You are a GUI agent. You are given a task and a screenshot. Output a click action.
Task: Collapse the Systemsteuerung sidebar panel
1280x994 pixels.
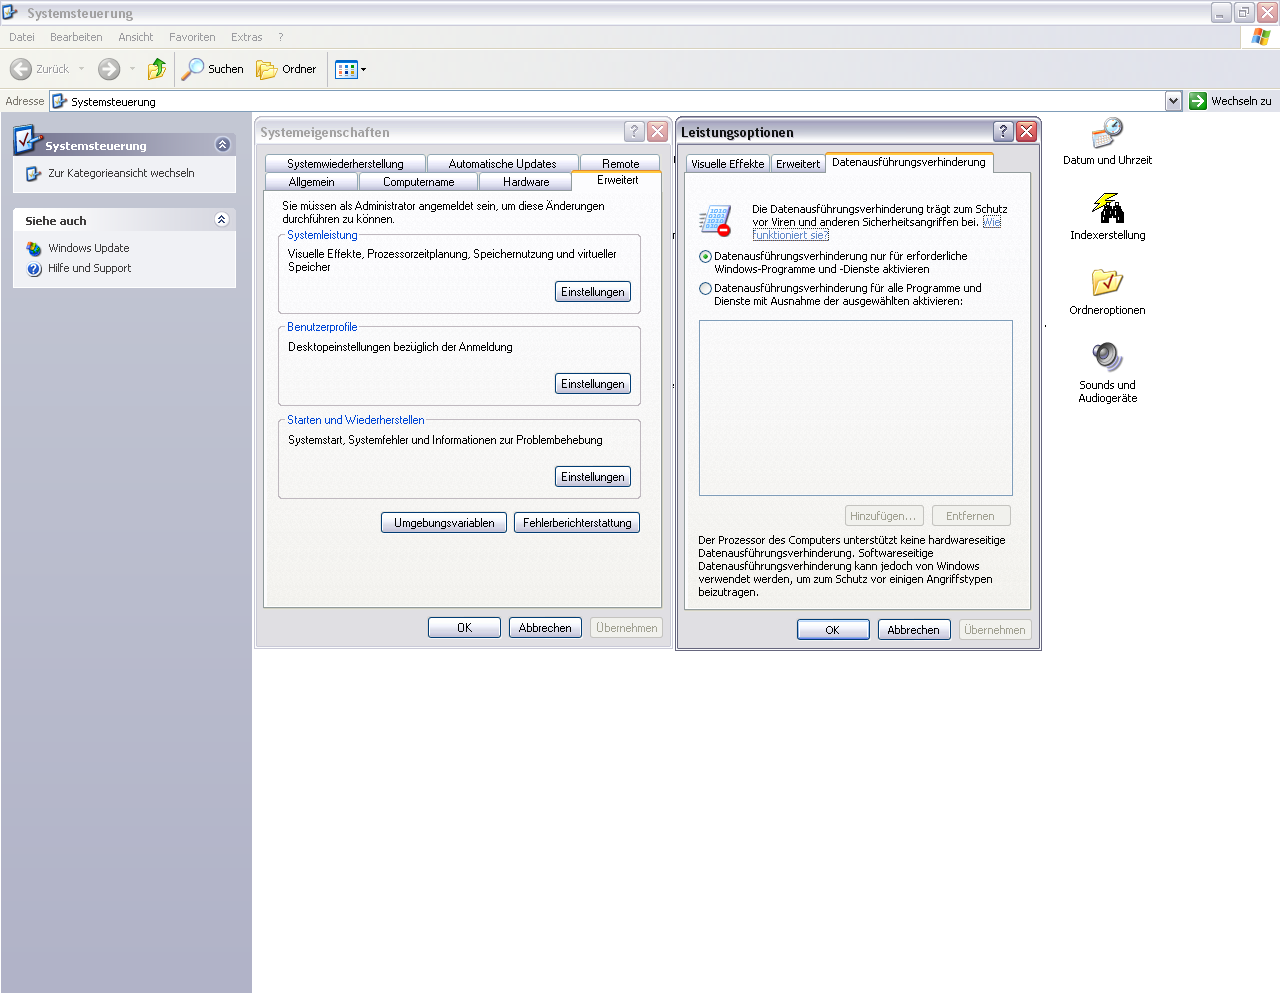pos(222,145)
